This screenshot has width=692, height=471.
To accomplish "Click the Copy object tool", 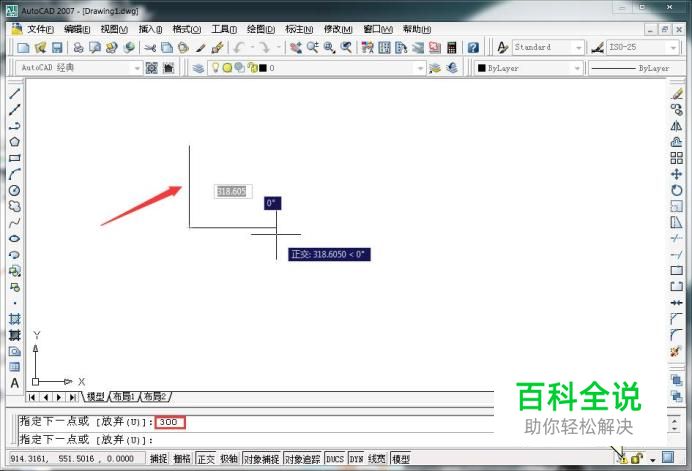I will coord(677,110).
